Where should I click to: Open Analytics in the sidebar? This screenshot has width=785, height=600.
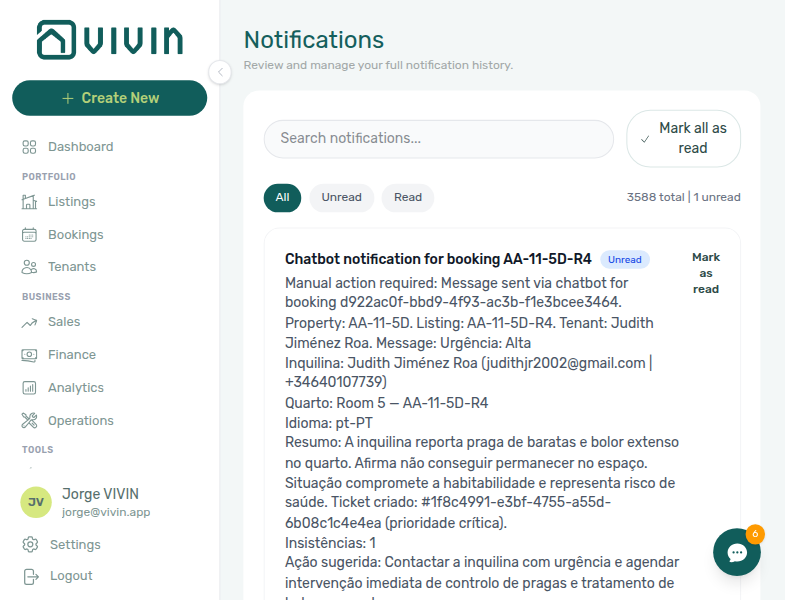76,388
